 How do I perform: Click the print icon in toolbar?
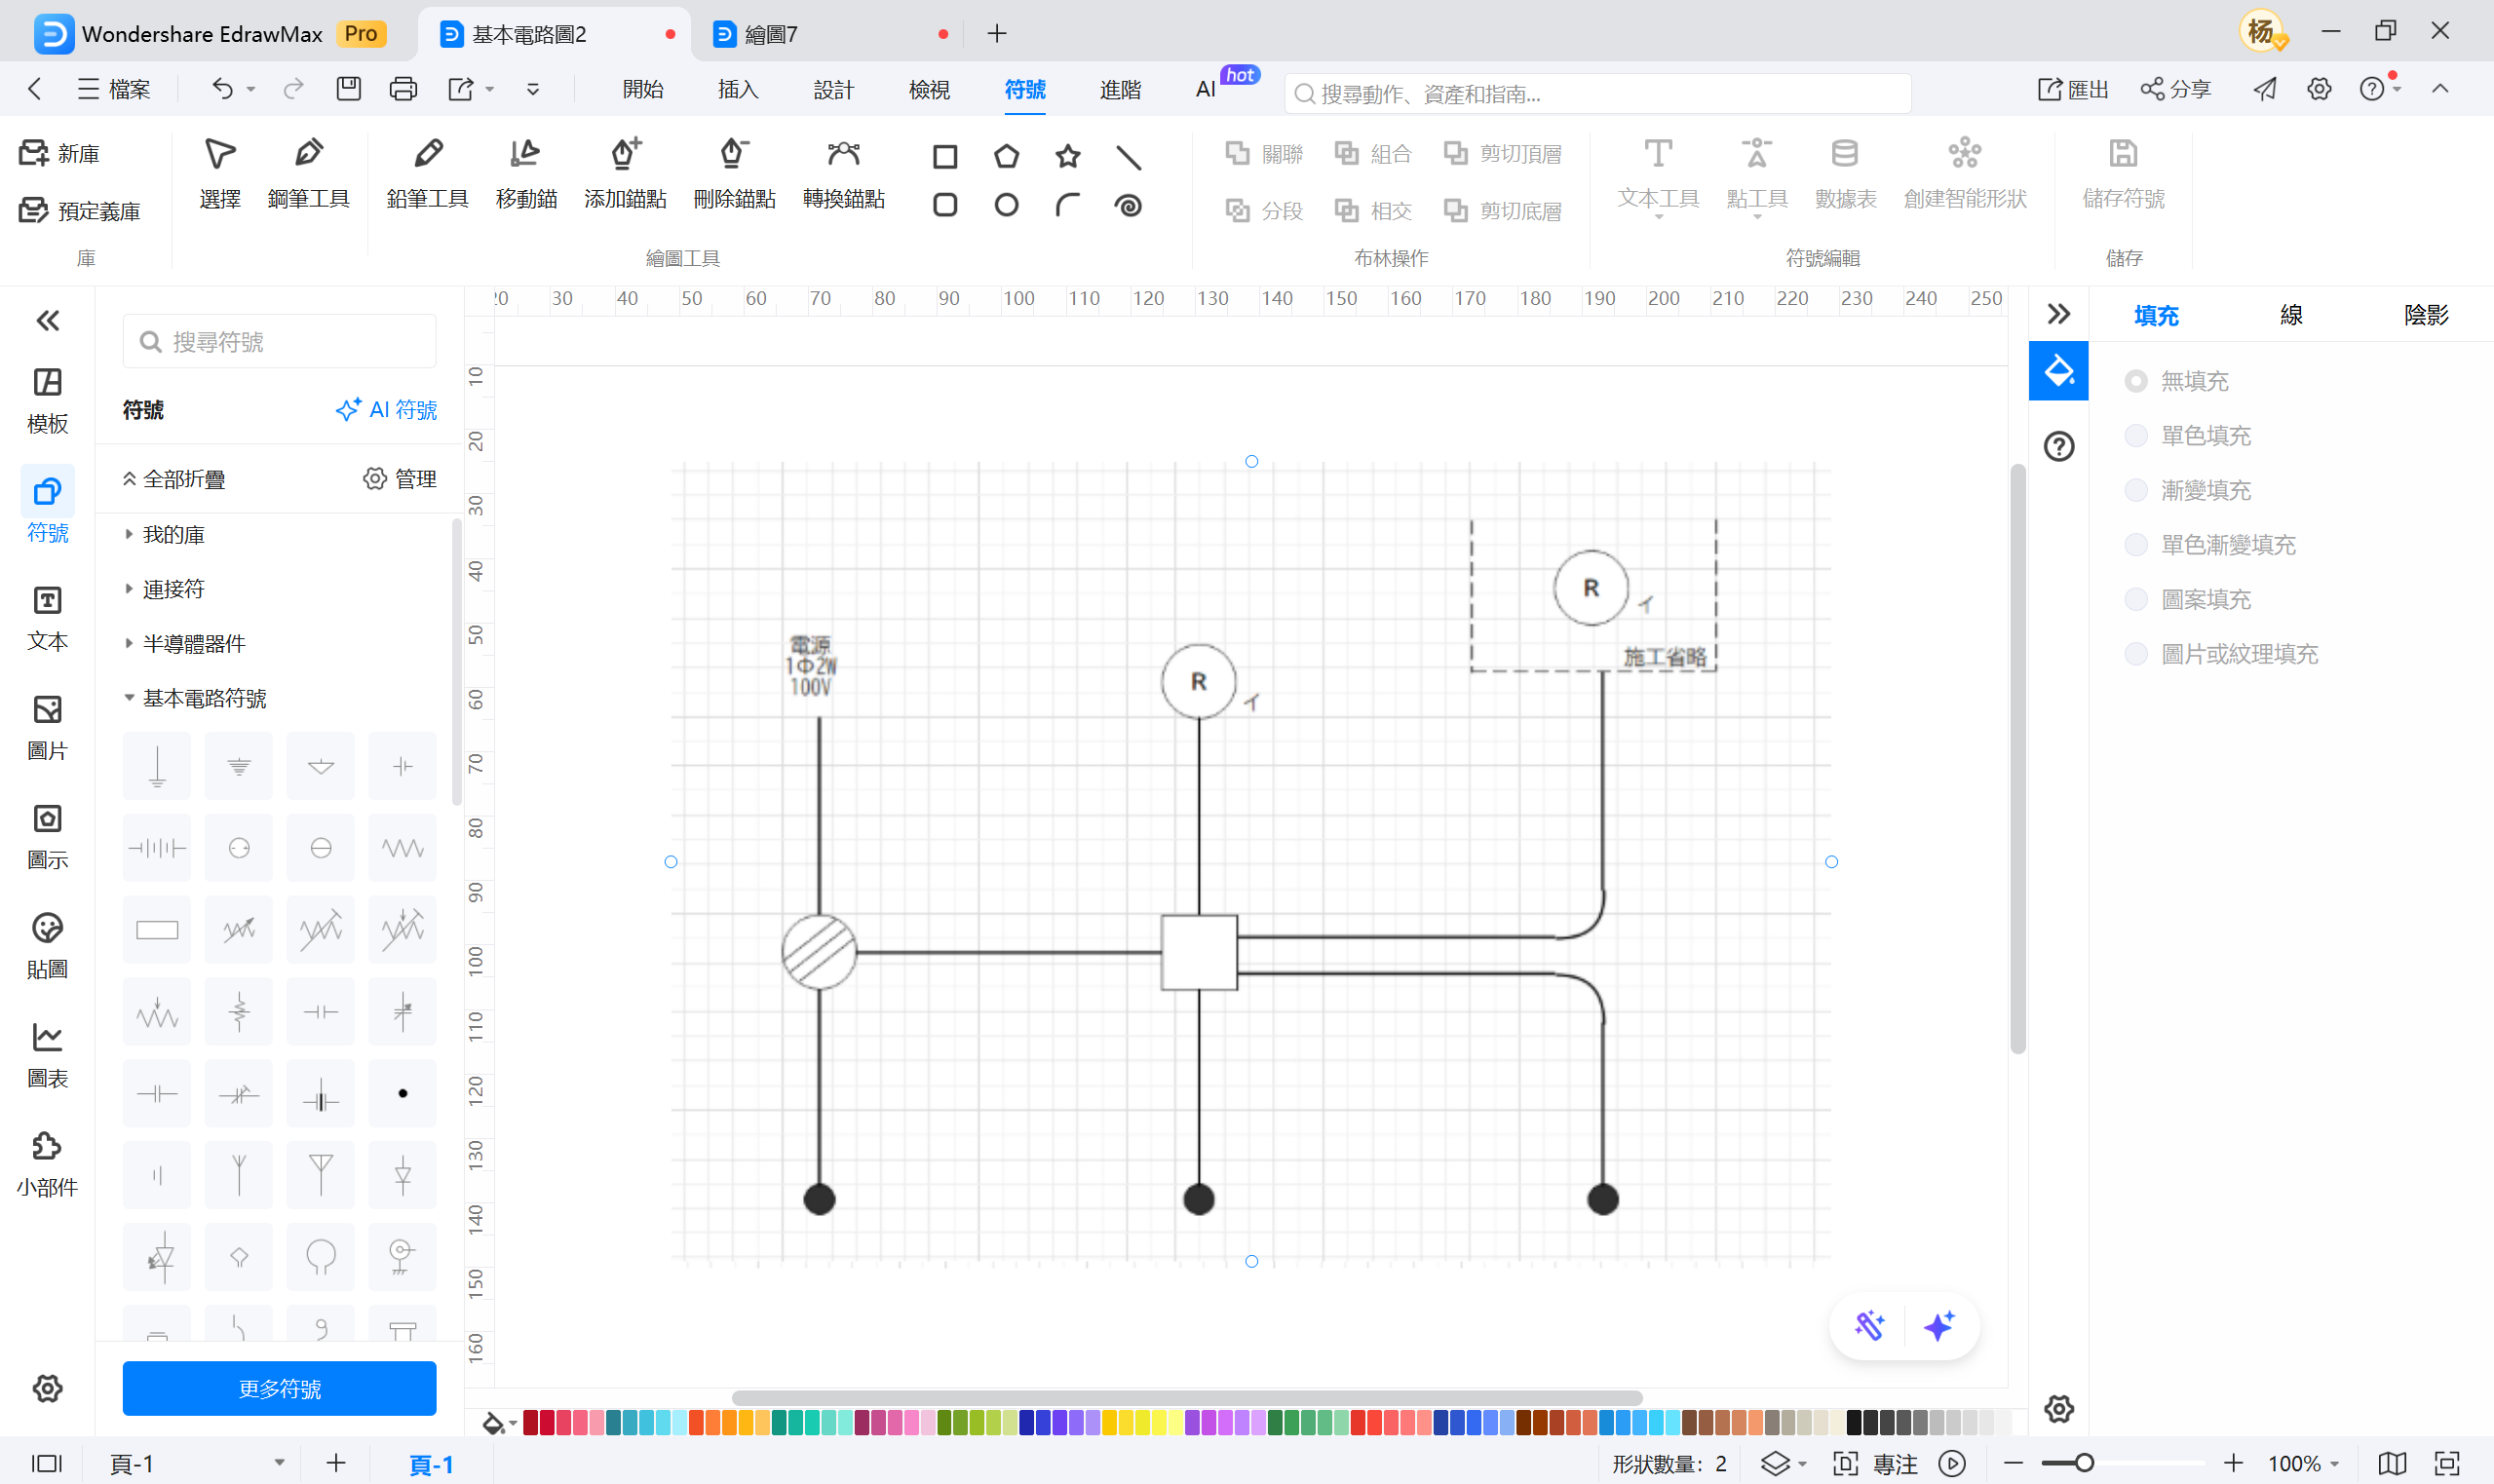pyautogui.click(x=403, y=89)
